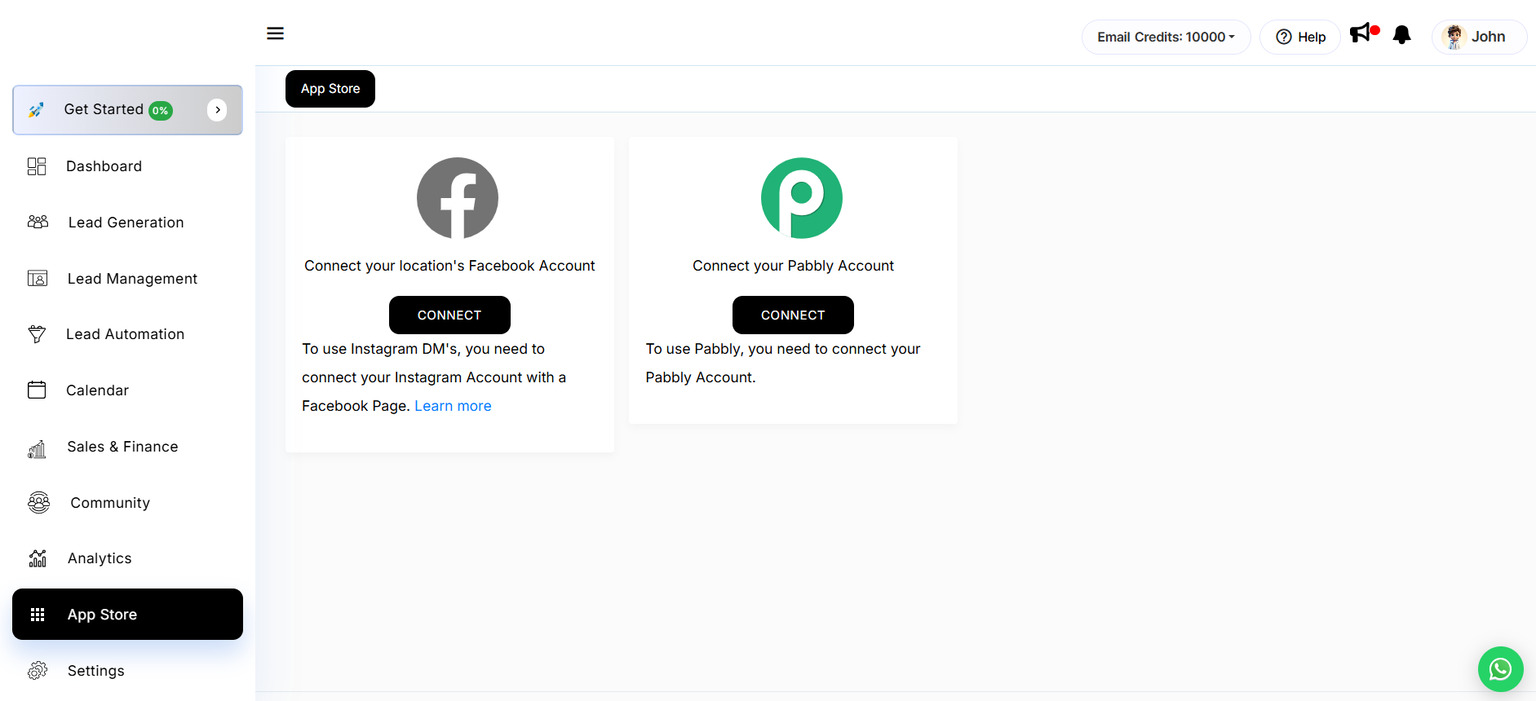Open the Calendar section

[97, 390]
